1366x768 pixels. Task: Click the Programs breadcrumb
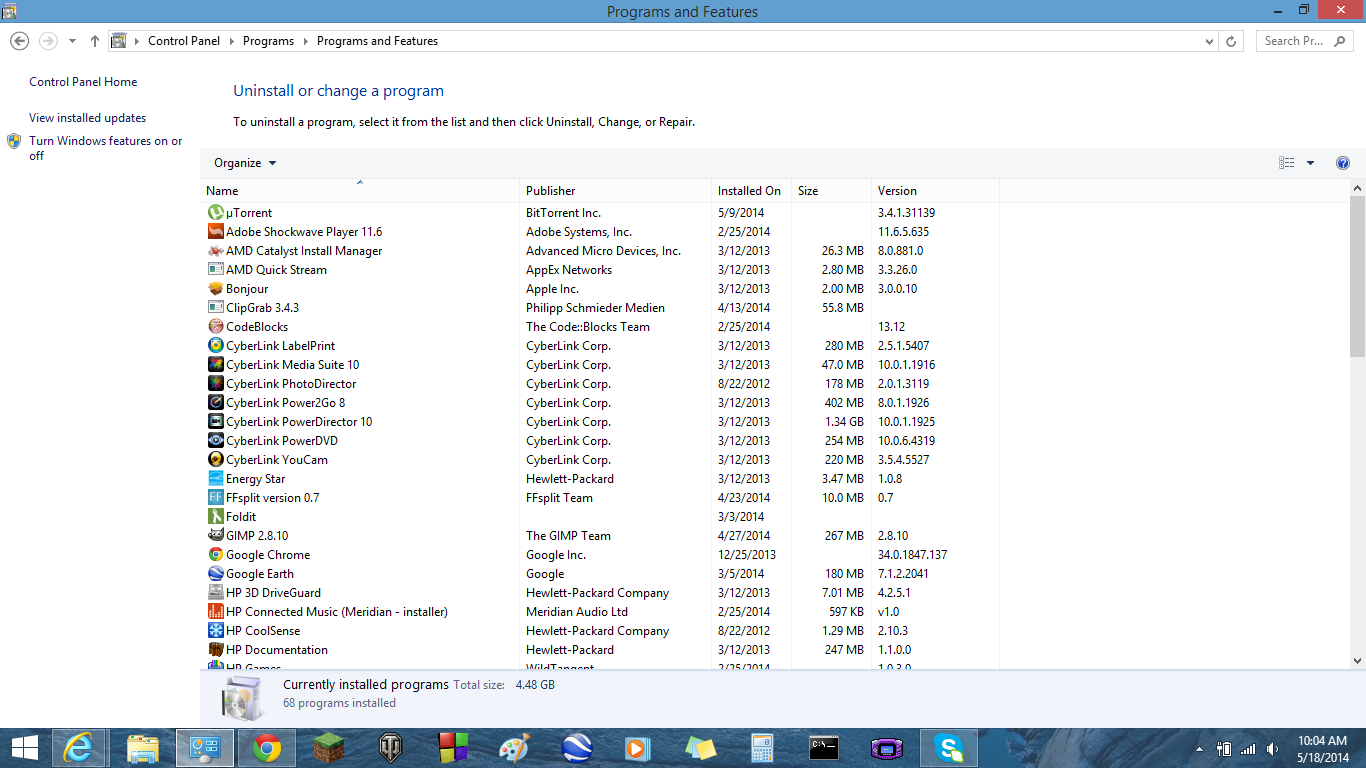coord(268,41)
